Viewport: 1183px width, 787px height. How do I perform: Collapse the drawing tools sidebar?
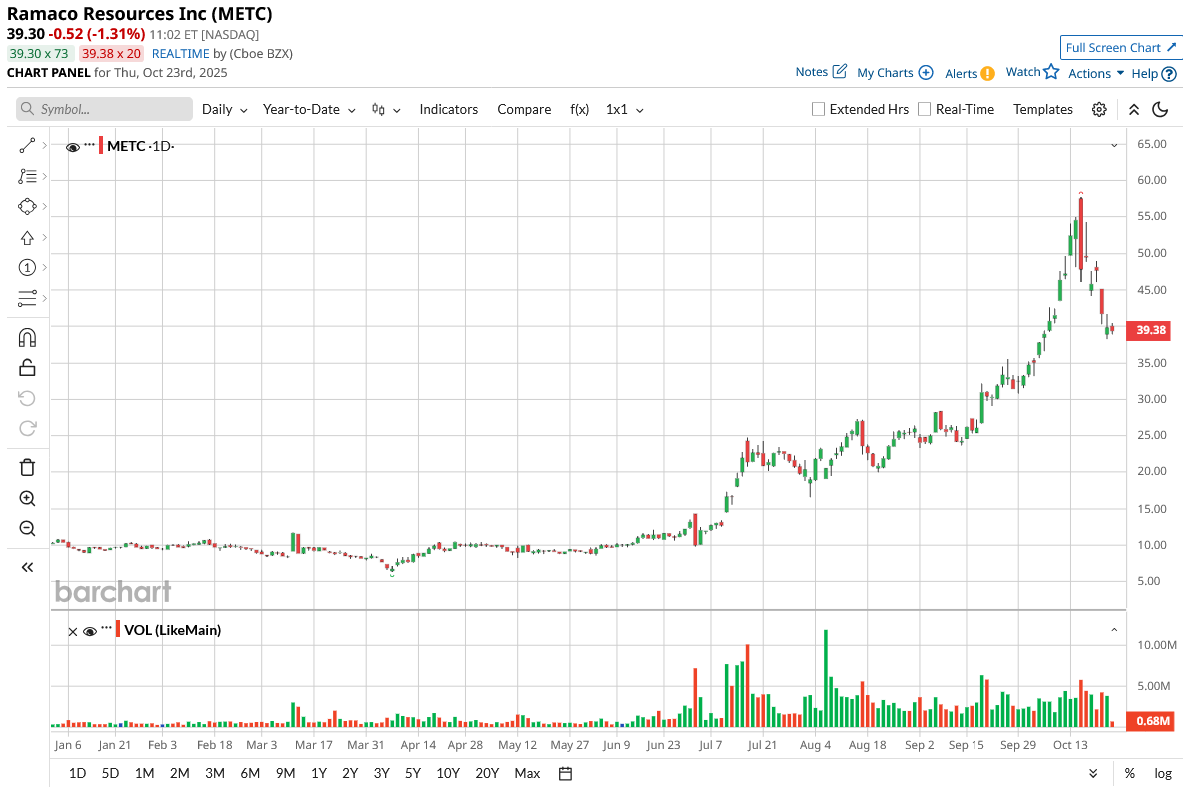coord(27,567)
